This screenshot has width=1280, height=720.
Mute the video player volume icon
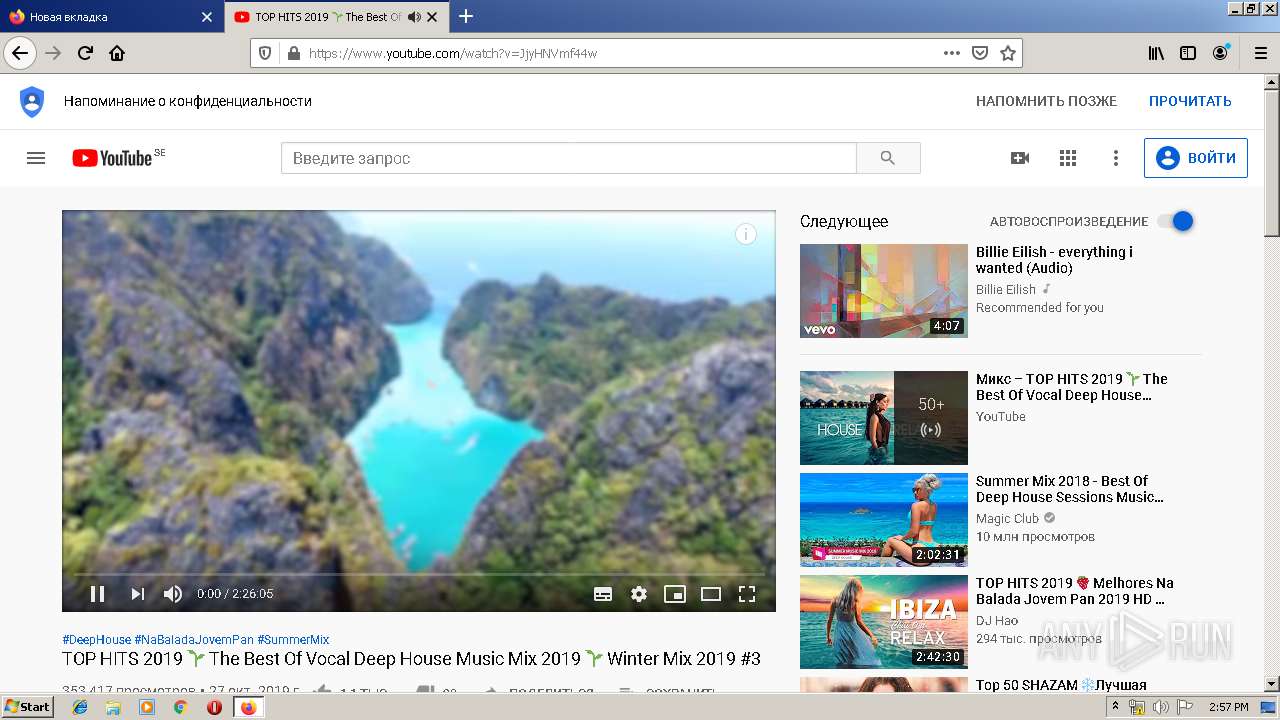[173, 594]
